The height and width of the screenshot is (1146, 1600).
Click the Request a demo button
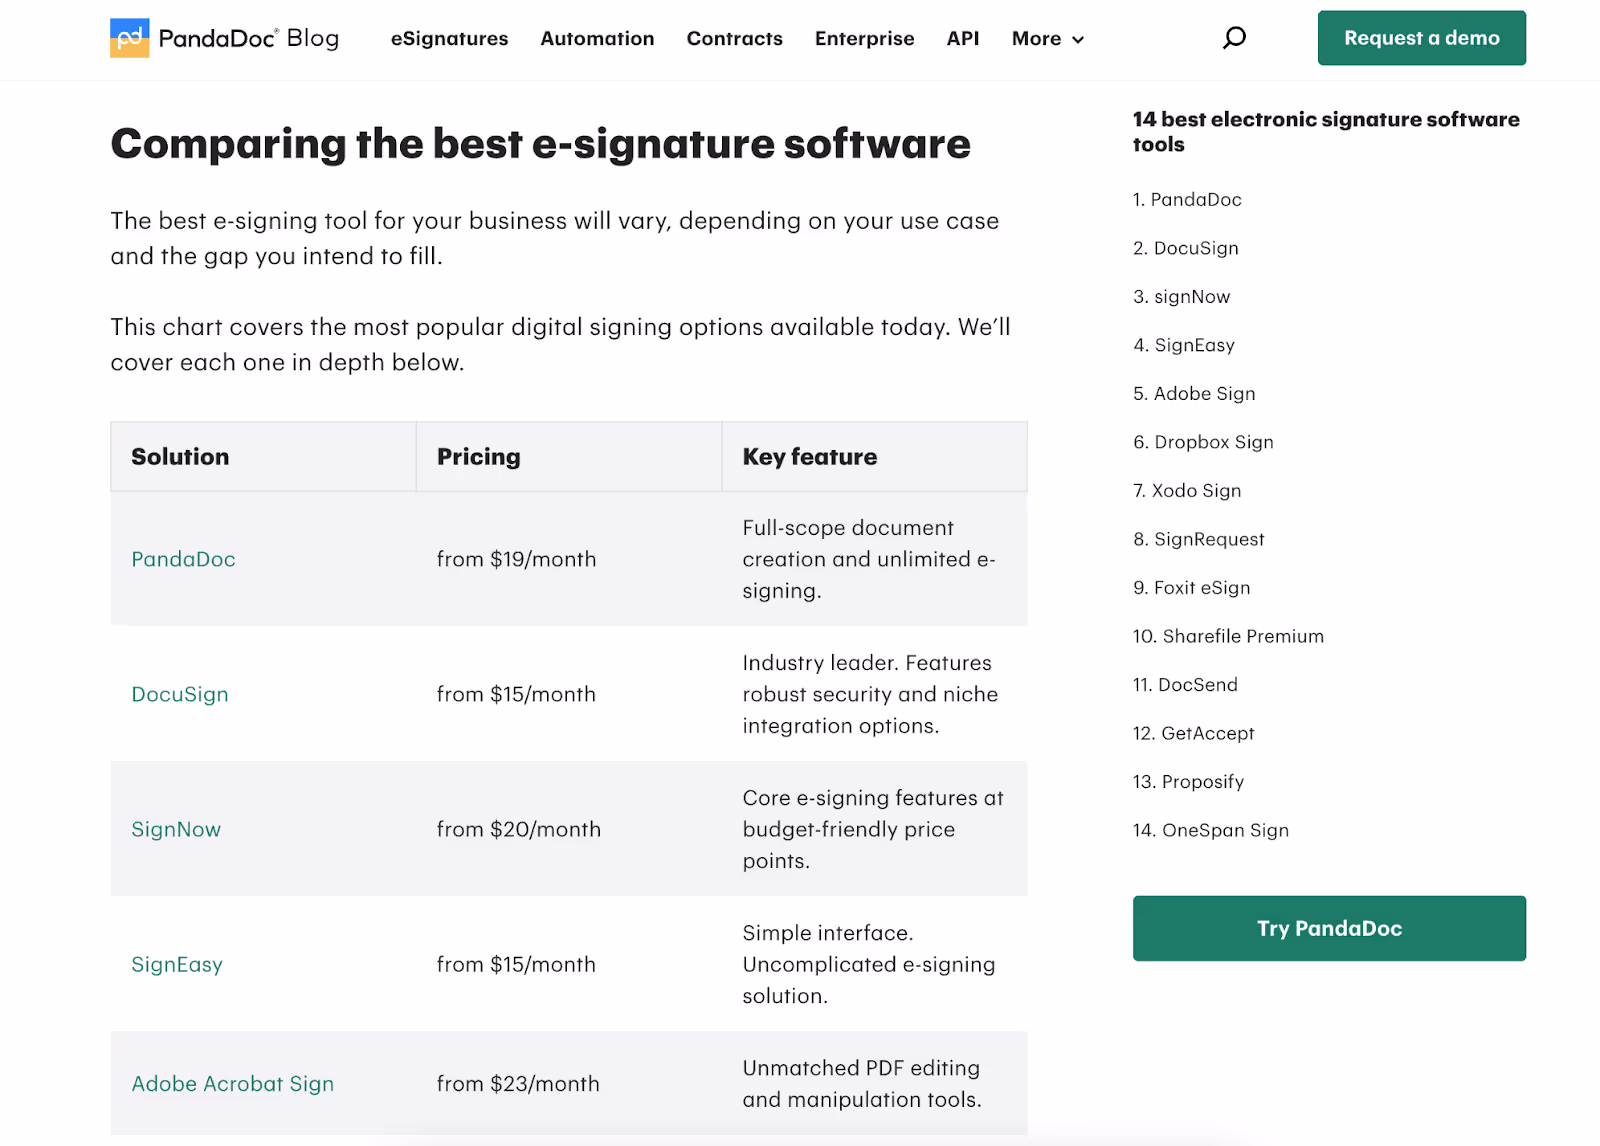[1421, 38]
